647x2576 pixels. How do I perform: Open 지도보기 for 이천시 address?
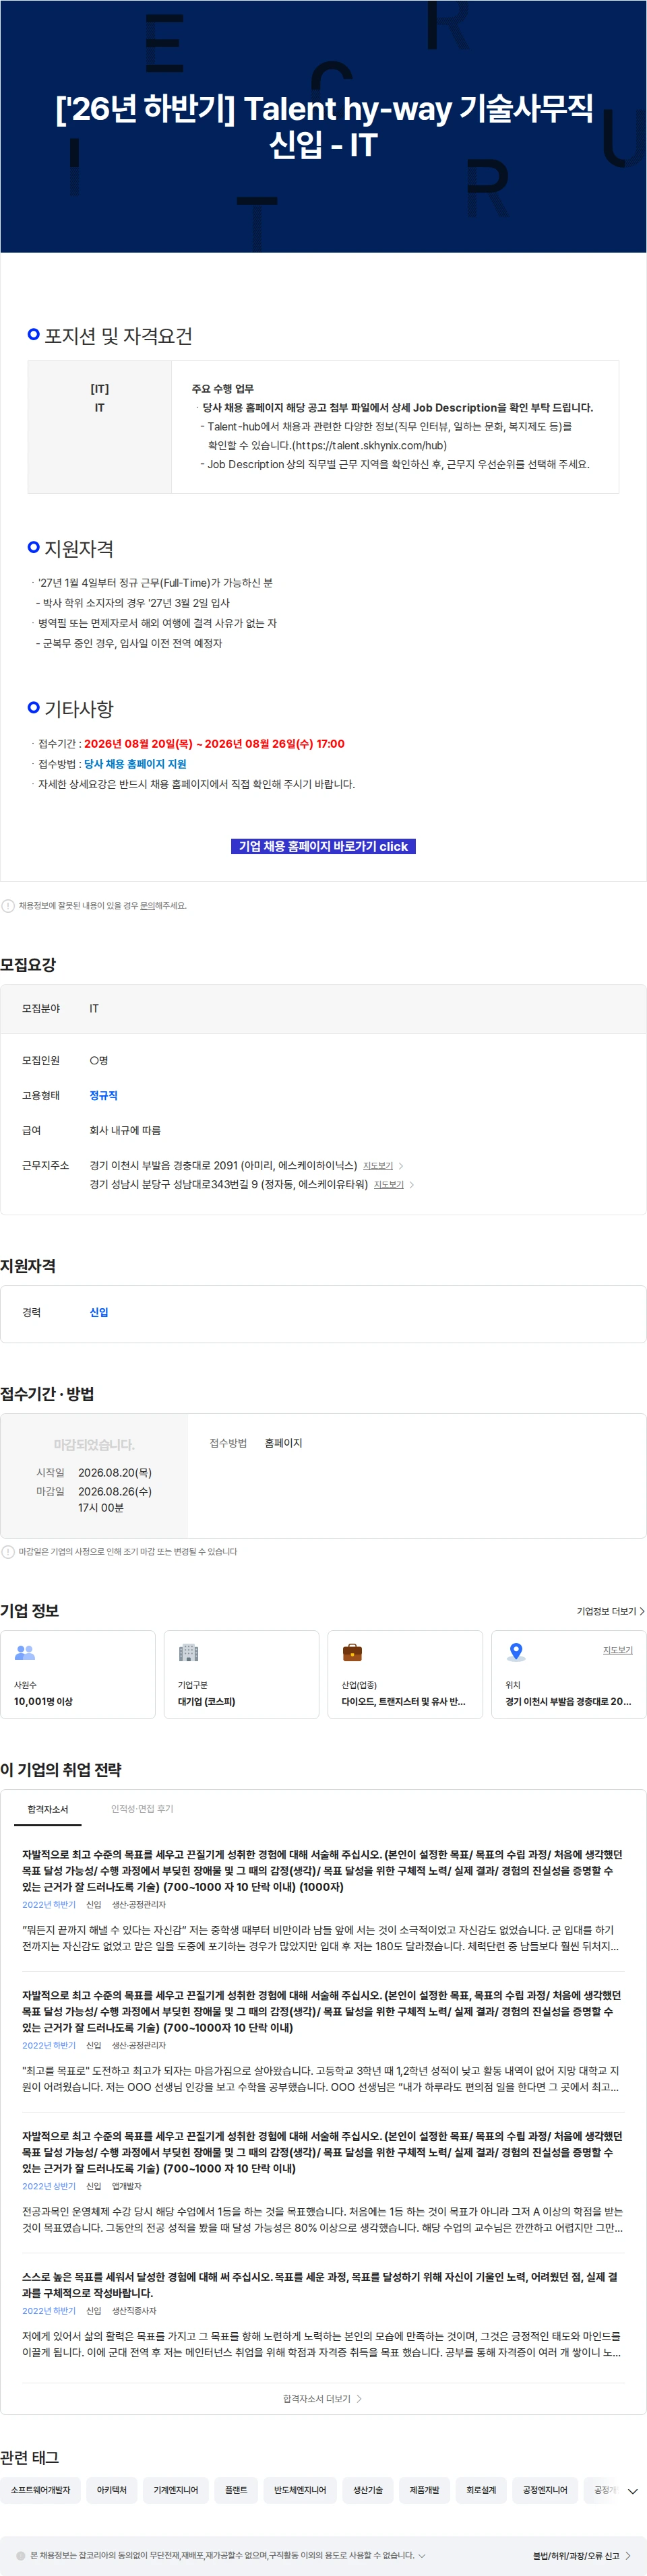378,1166
